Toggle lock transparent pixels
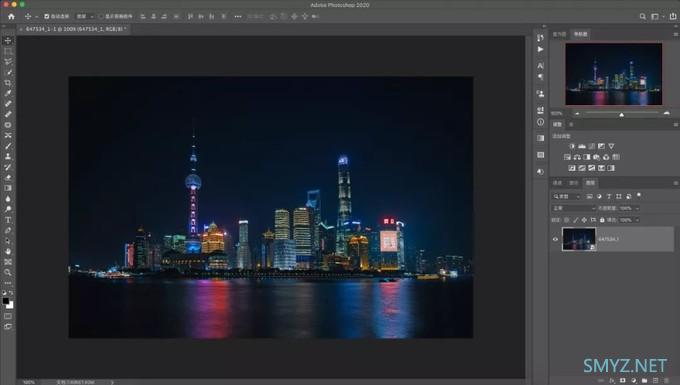680x385 pixels. [567, 220]
